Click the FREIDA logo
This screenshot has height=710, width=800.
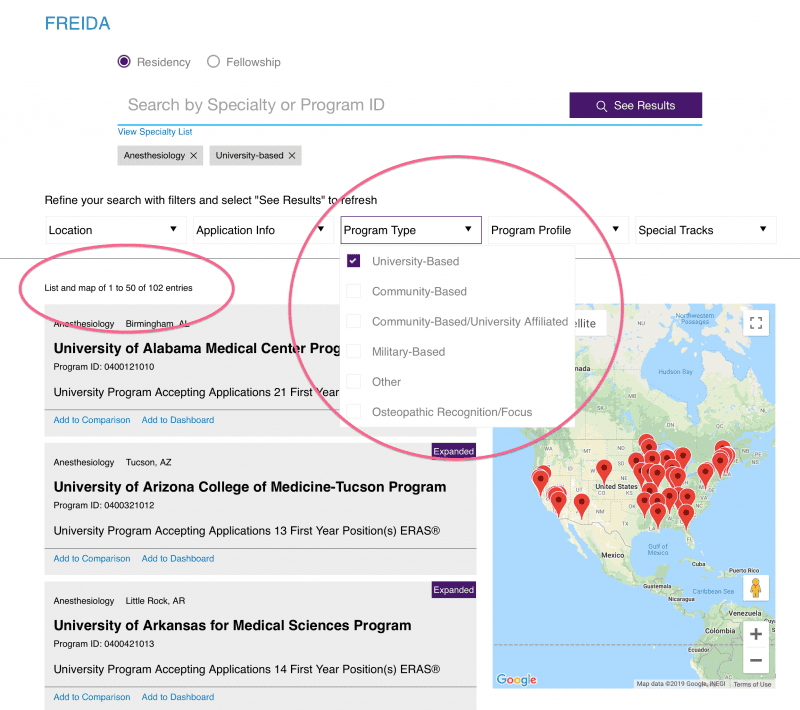coord(78,23)
